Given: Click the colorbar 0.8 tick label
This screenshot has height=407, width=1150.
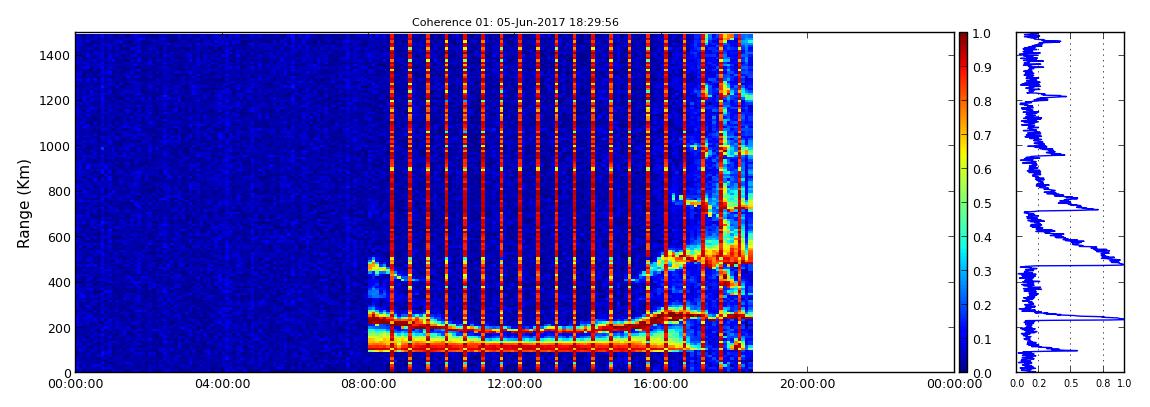Looking at the screenshot, I should pos(981,102).
